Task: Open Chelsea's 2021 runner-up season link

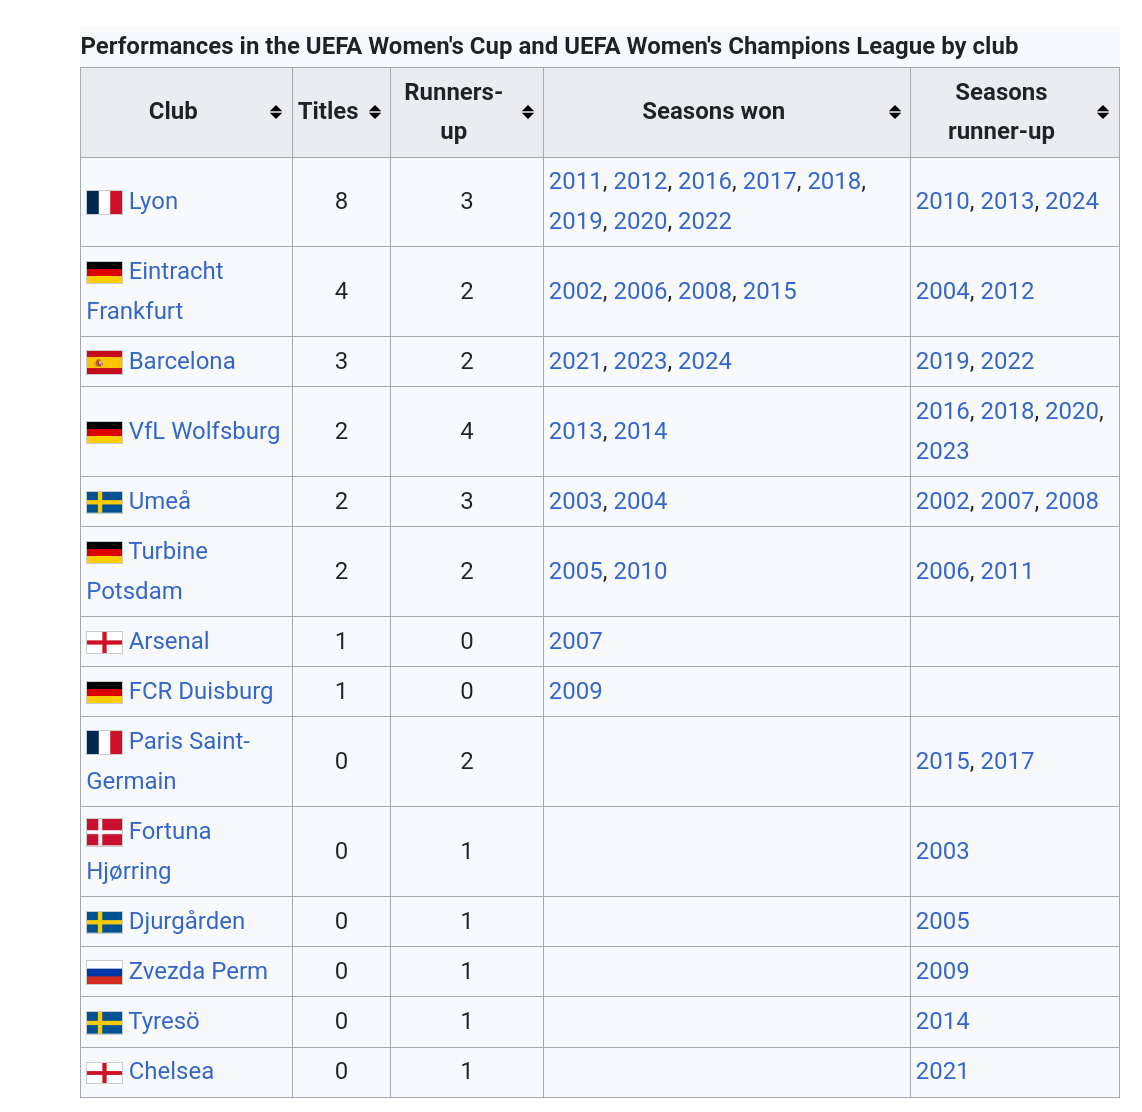Action: [942, 1071]
